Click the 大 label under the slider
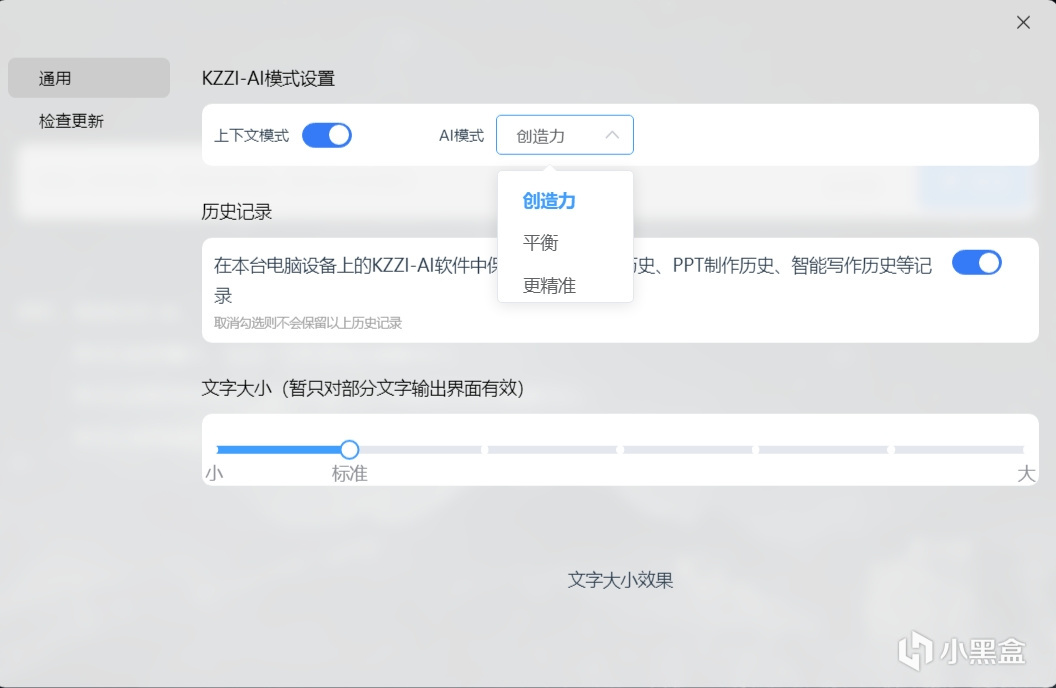Viewport: 1056px width, 688px height. (1026, 474)
